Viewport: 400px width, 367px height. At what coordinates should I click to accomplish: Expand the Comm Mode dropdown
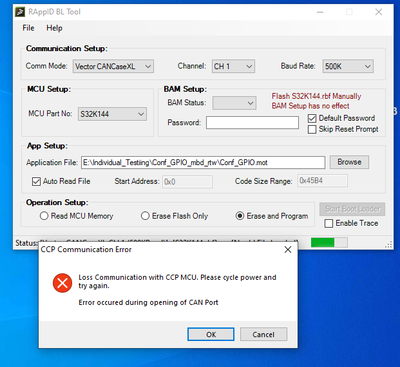(113, 66)
